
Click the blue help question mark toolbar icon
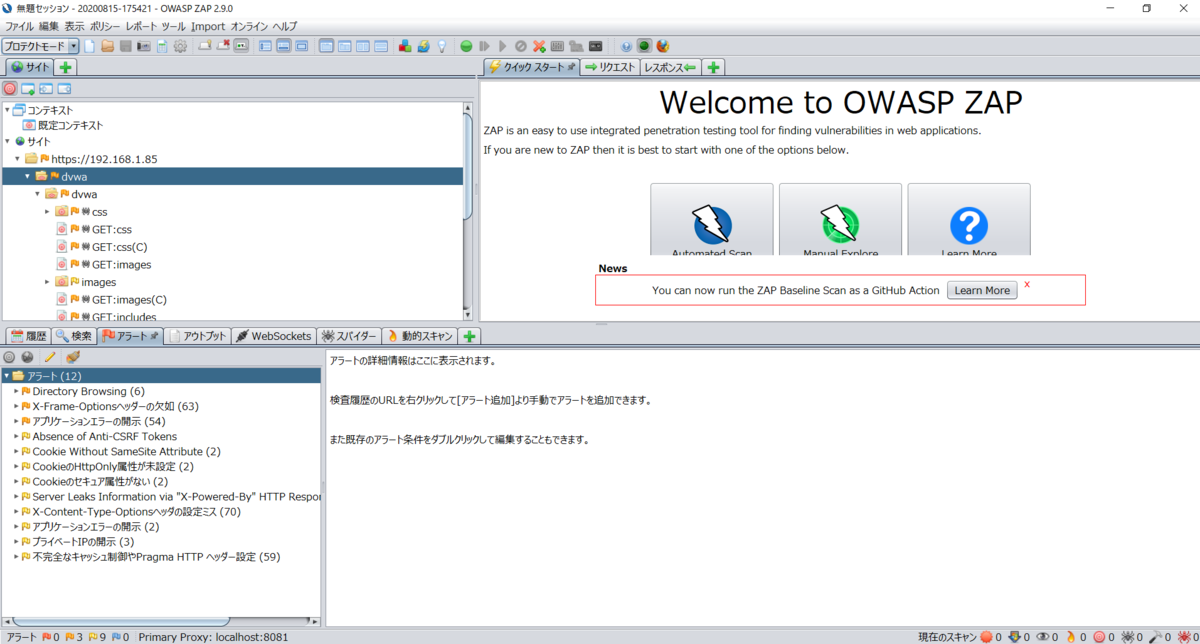pos(626,46)
